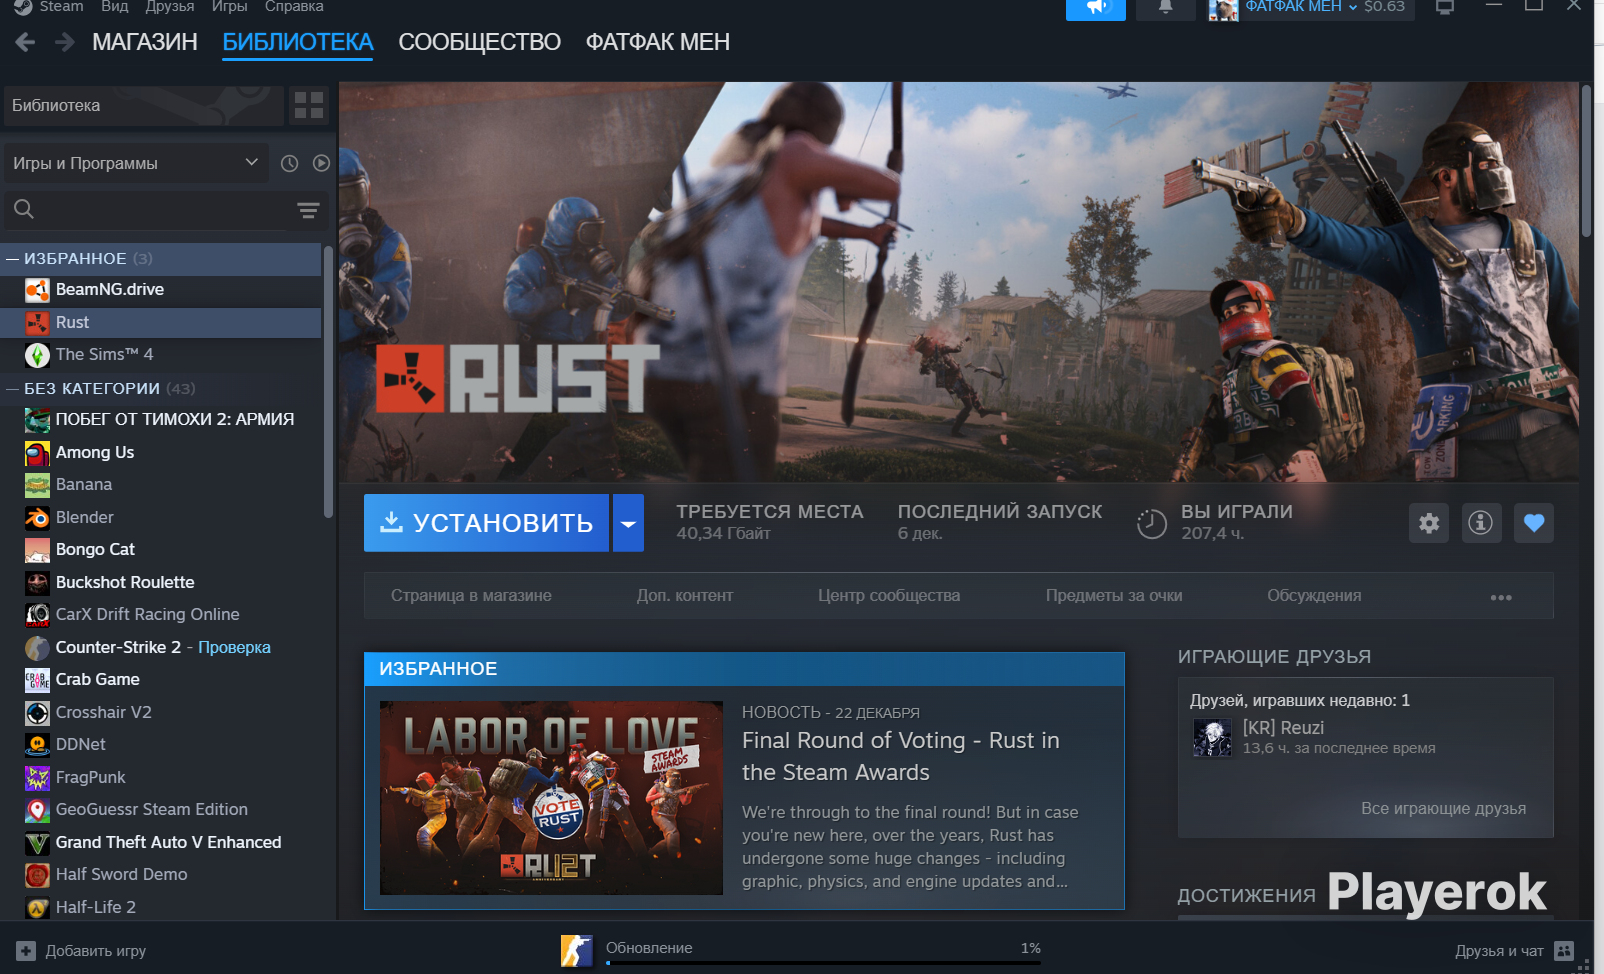The width and height of the screenshot is (1604, 974).
Task: Click the Библиотека home button
Action: click(x=142, y=105)
